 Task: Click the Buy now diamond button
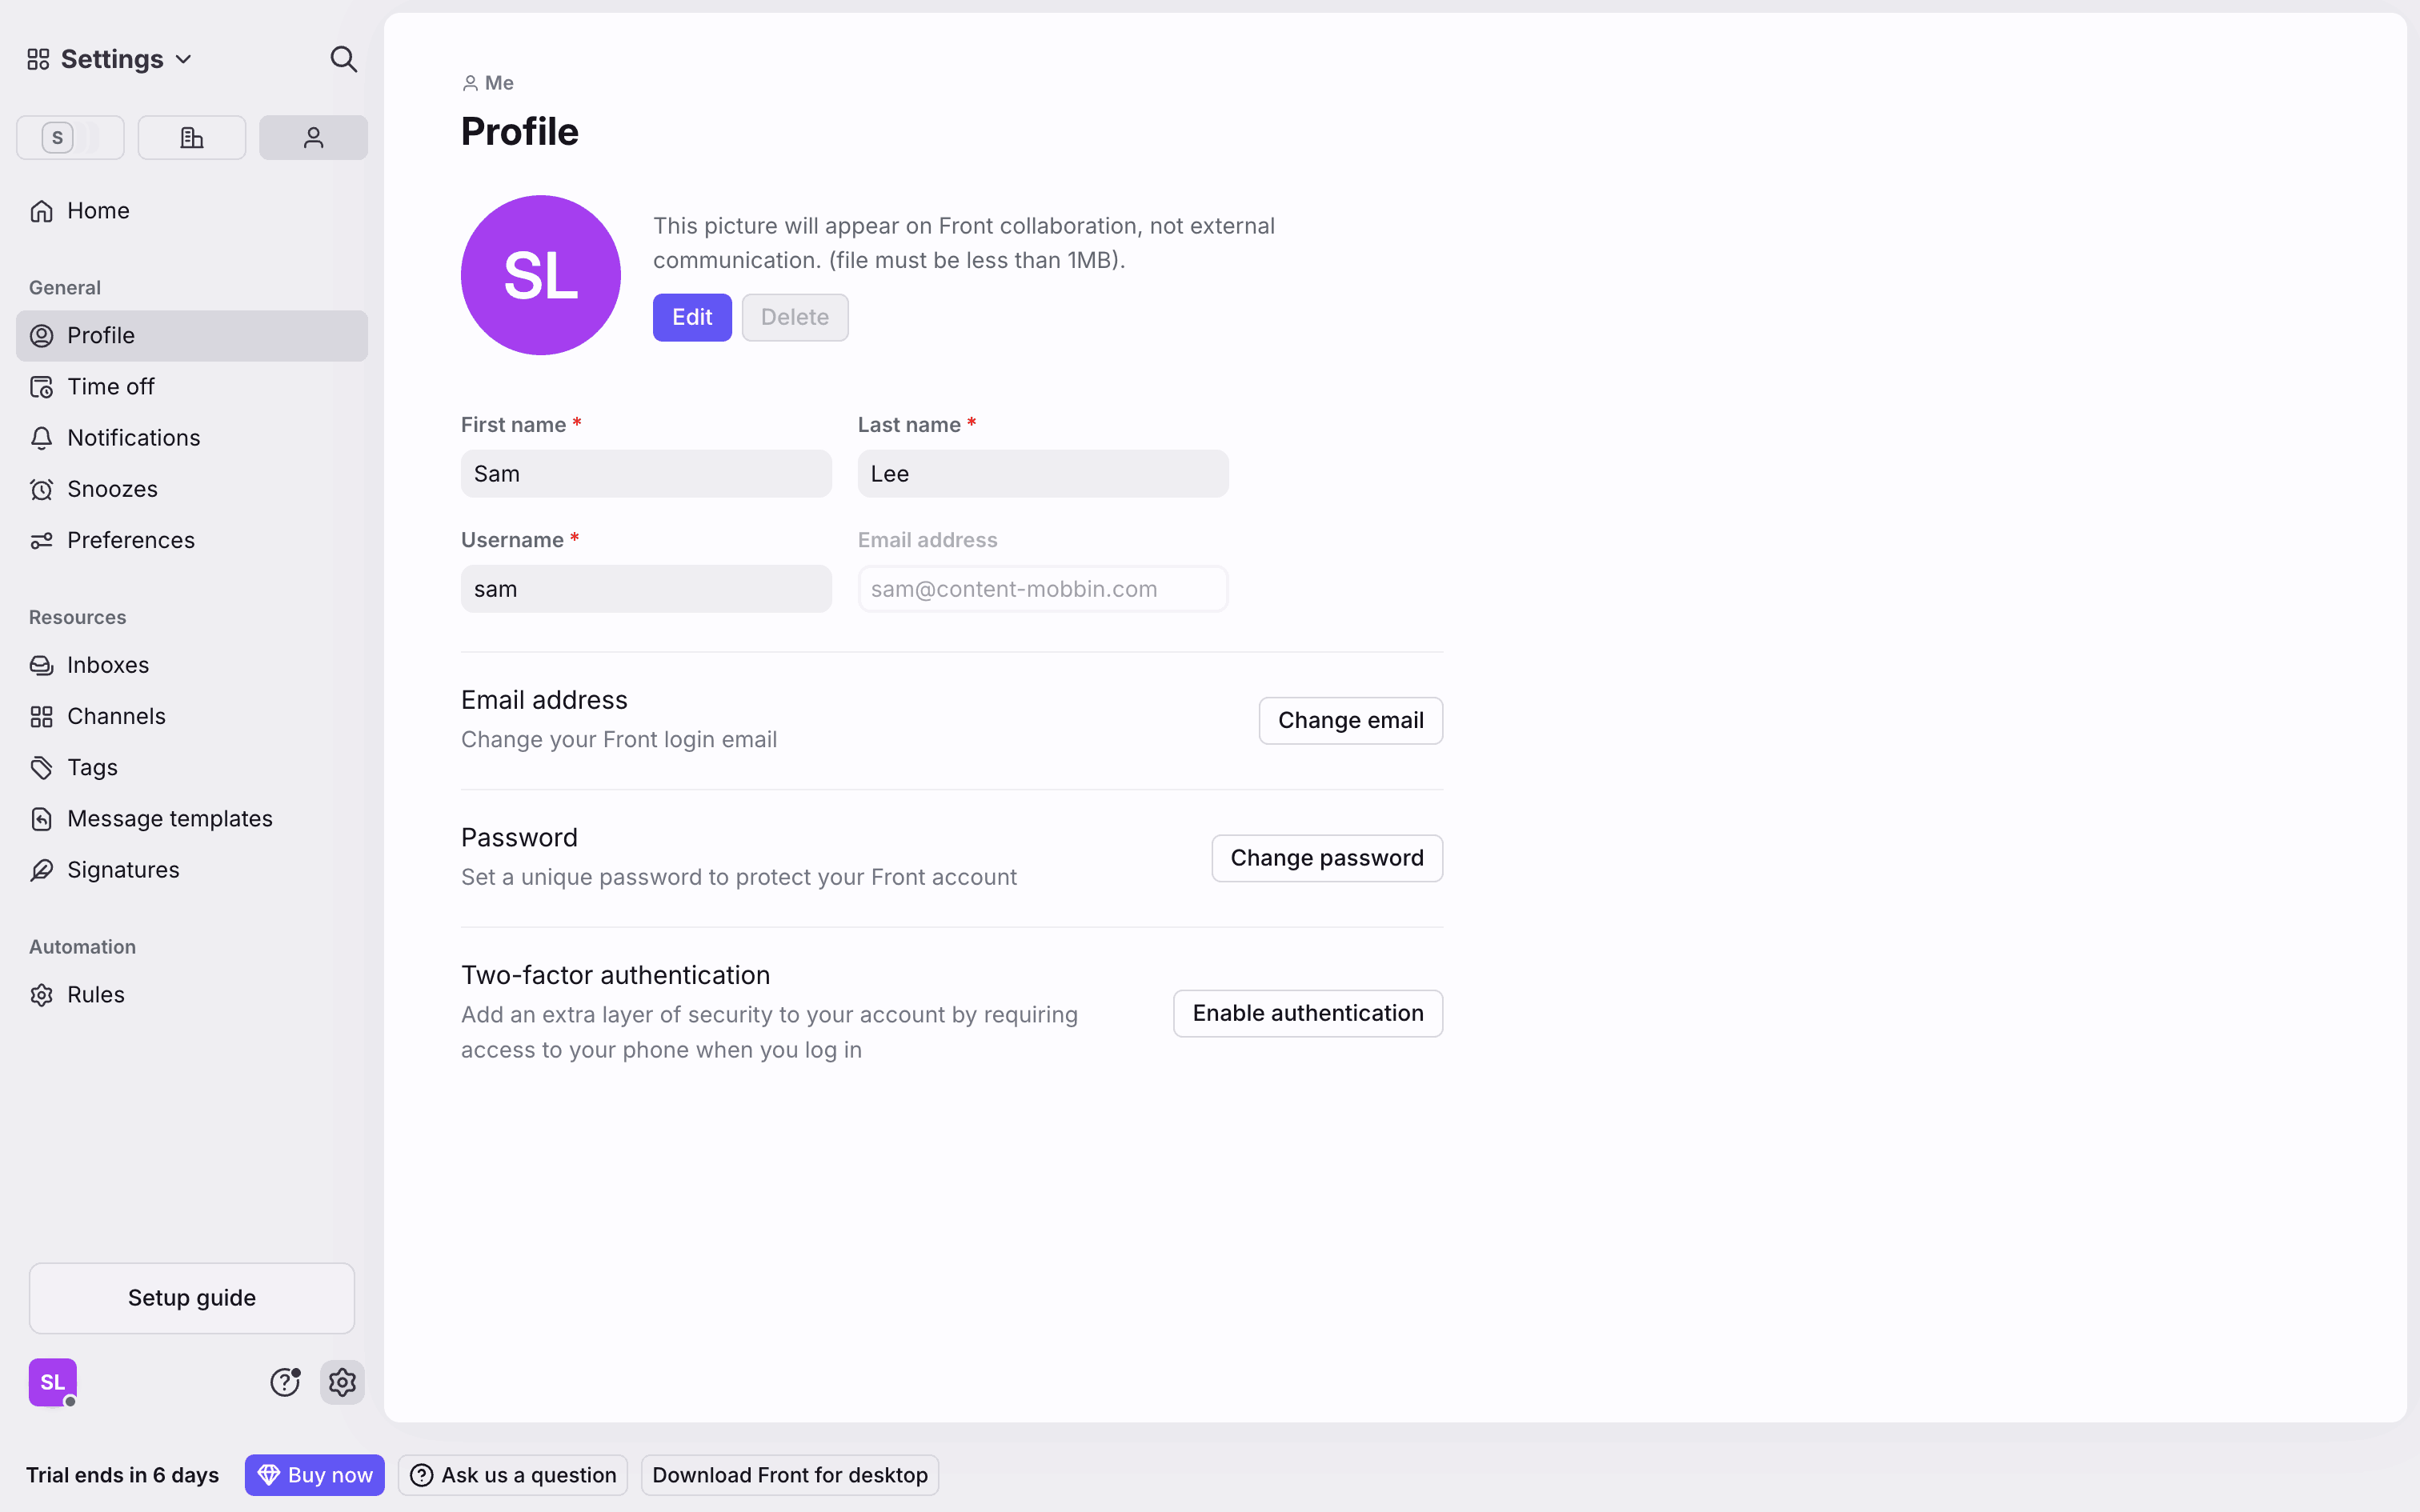click(314, 1475)
